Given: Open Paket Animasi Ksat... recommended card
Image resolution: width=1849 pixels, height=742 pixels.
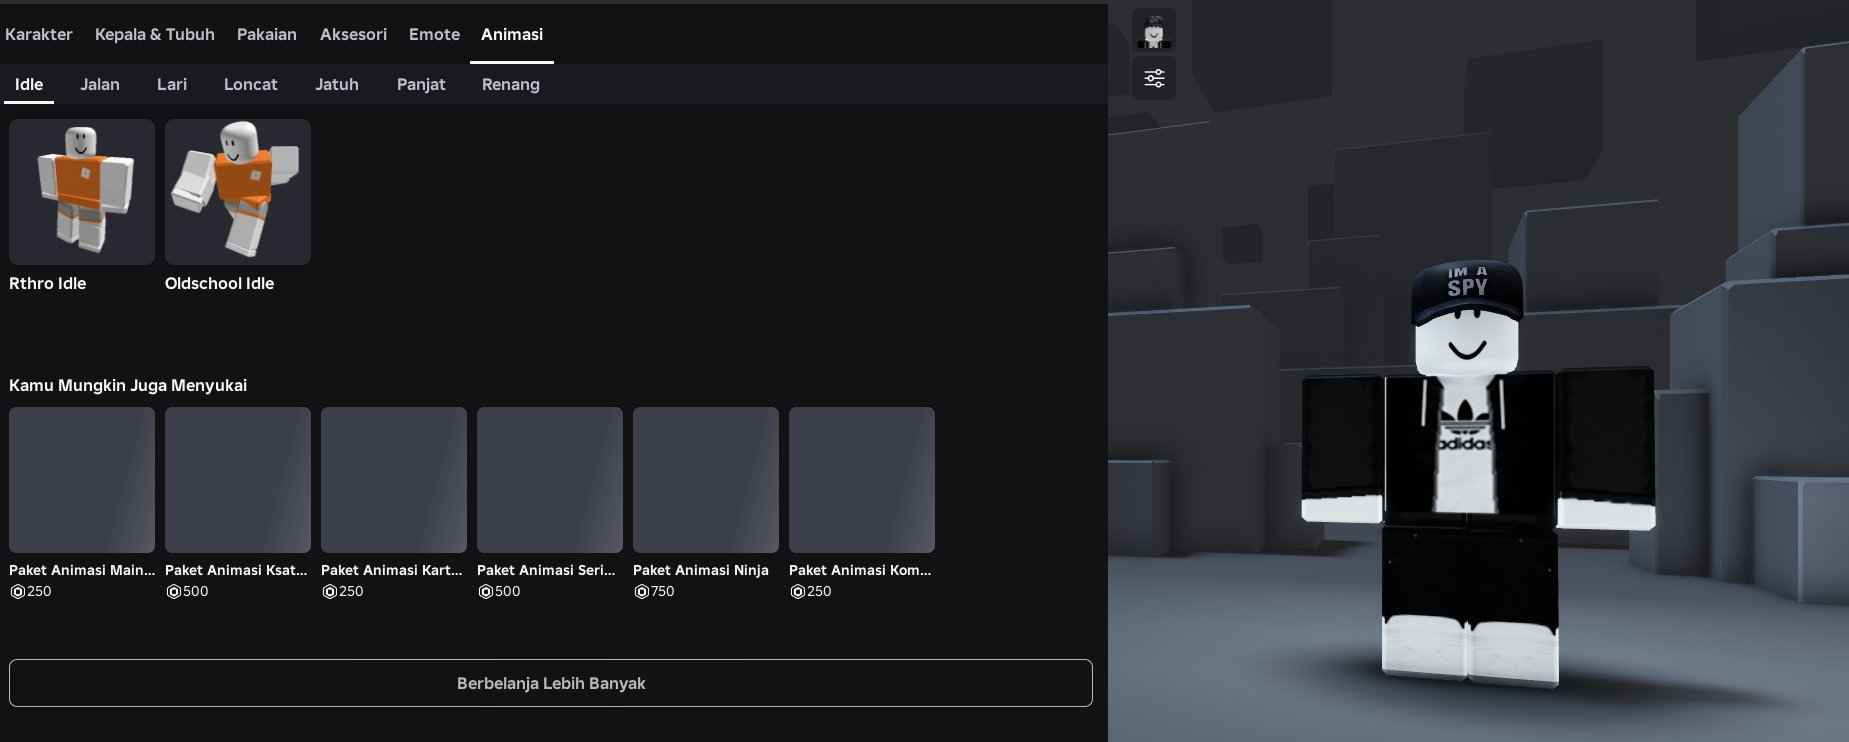Looking at the screenshot, I should [238, 480].
